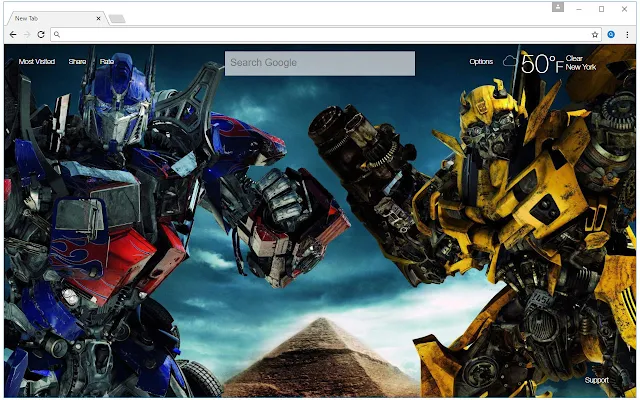Screen dimensions: 640x400
Task: Open the Most Visited link
Action: 37,62
